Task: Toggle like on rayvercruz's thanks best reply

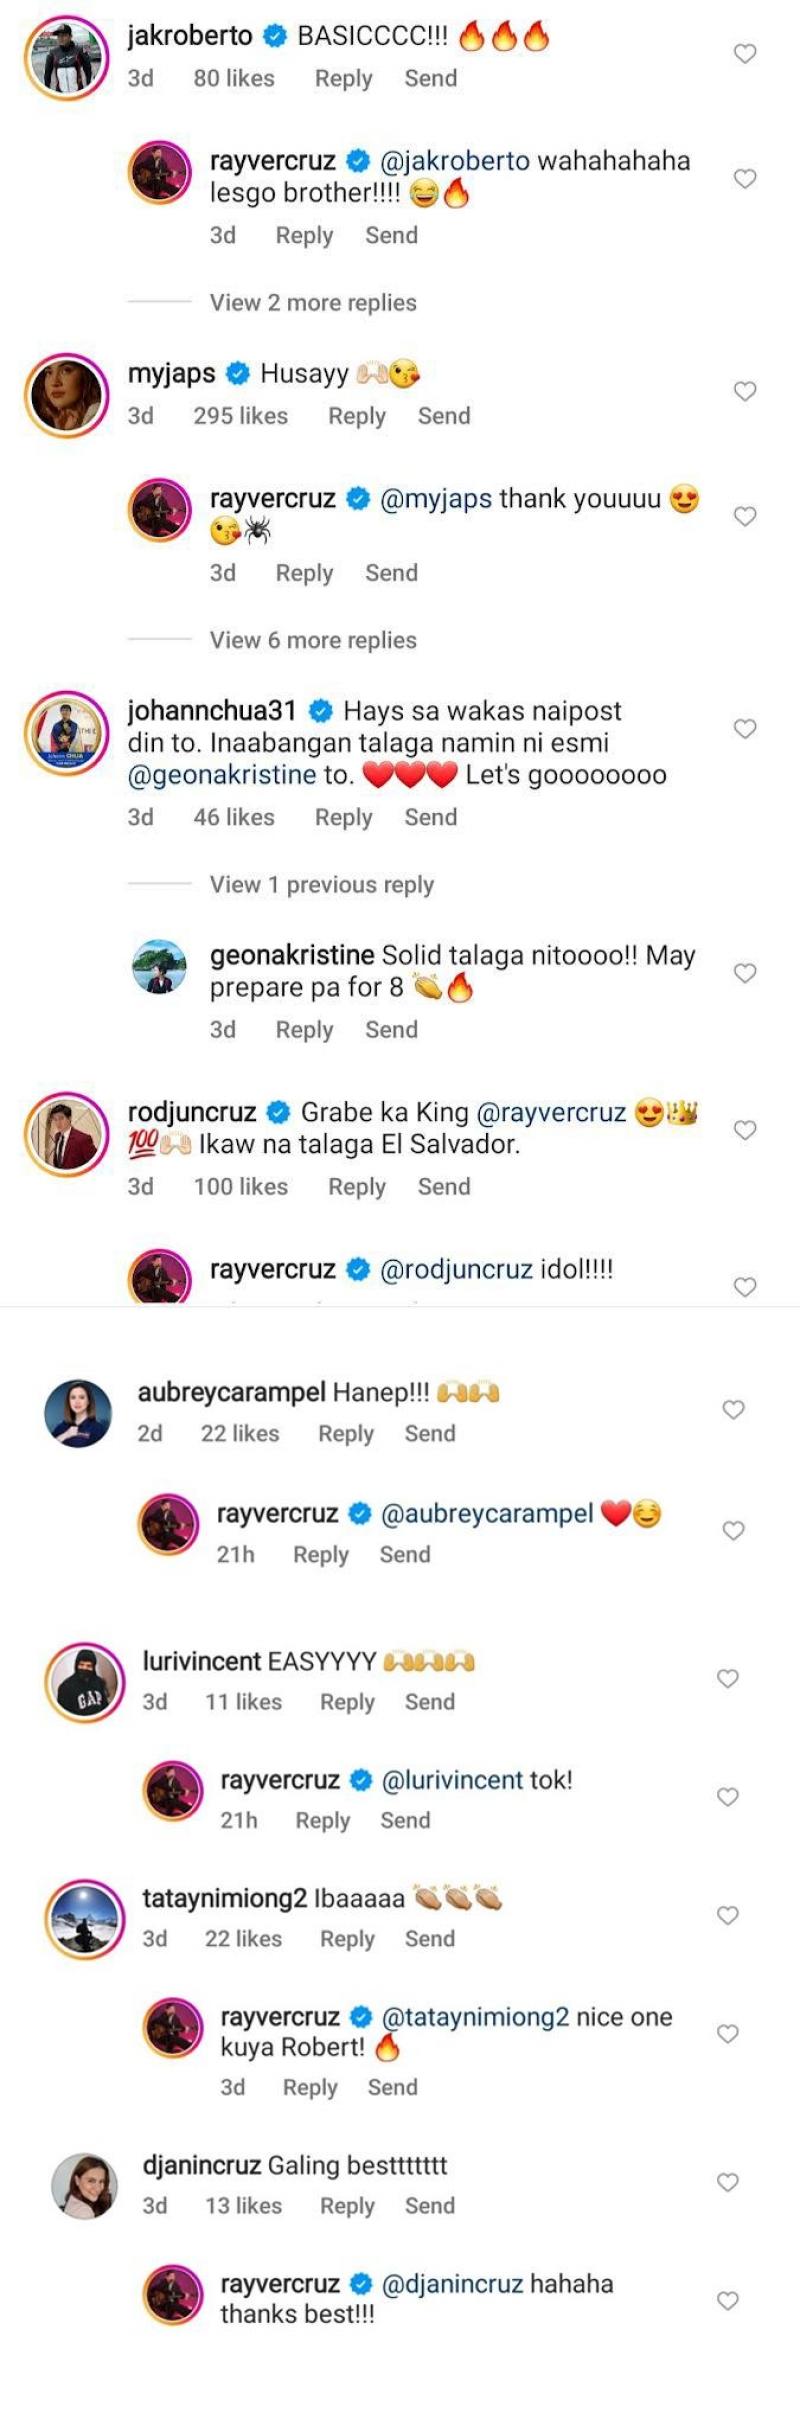Action: 728,2301
